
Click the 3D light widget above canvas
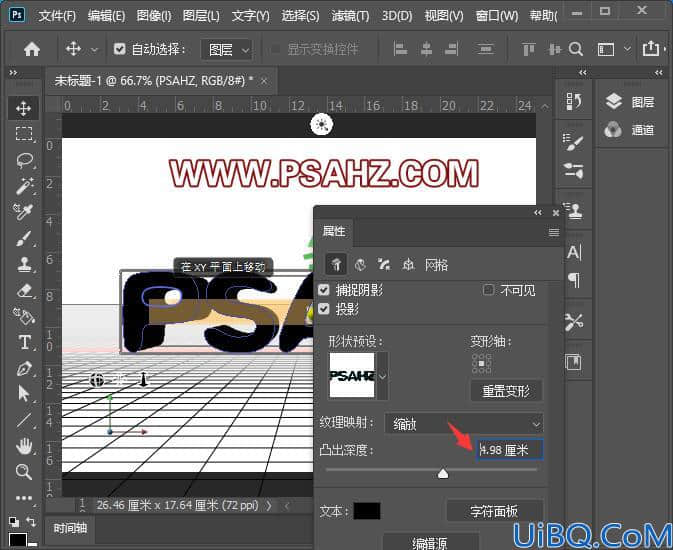pyautogui.click(x=321, y=125)
